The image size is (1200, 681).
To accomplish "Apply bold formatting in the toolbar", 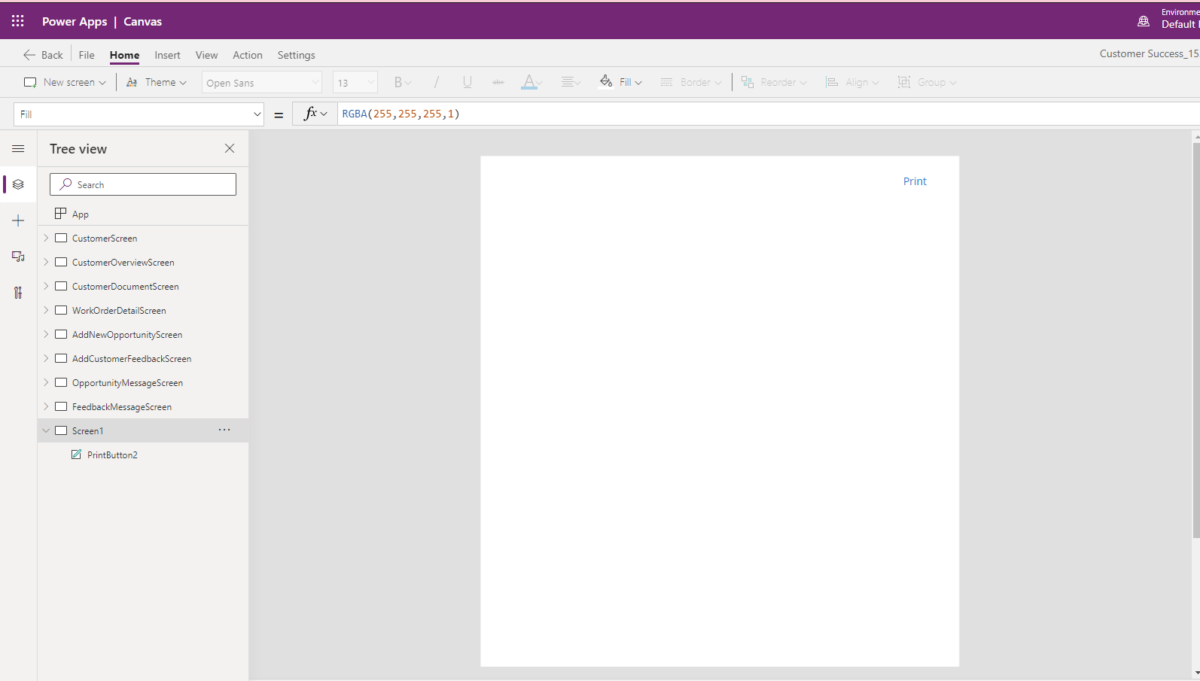I will [397, 82].
